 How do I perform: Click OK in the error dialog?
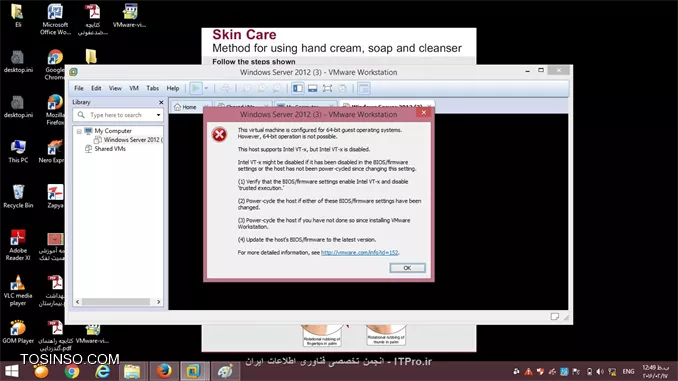tap(407, 268)
